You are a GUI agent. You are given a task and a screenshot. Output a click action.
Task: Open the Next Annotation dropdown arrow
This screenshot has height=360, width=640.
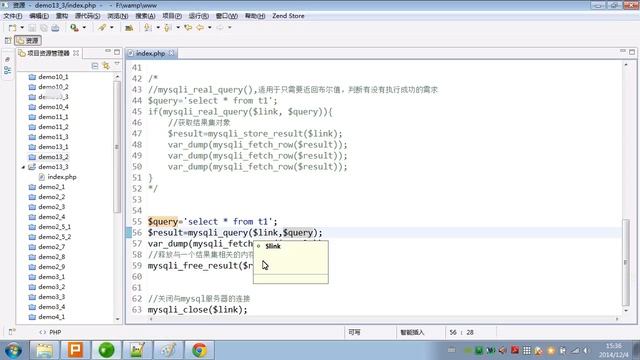[x=158, y=28]
